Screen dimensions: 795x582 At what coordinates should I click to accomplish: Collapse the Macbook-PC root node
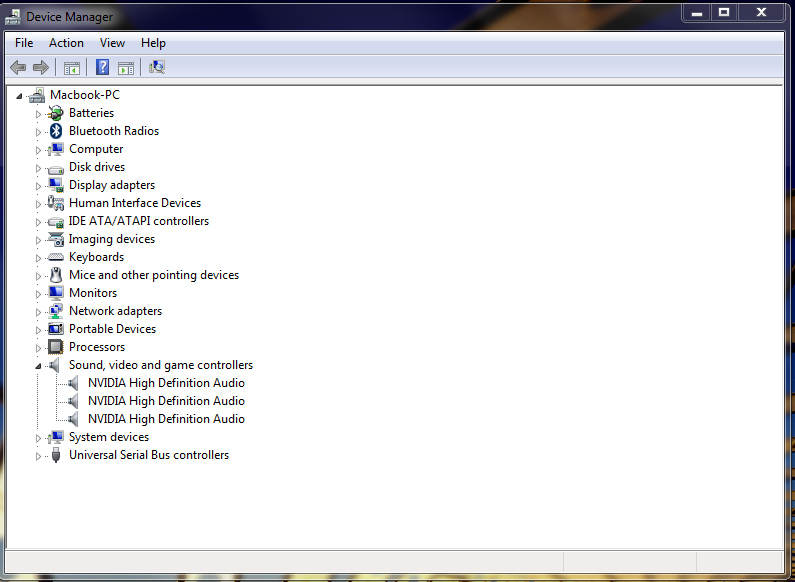(x=19, y=95)
